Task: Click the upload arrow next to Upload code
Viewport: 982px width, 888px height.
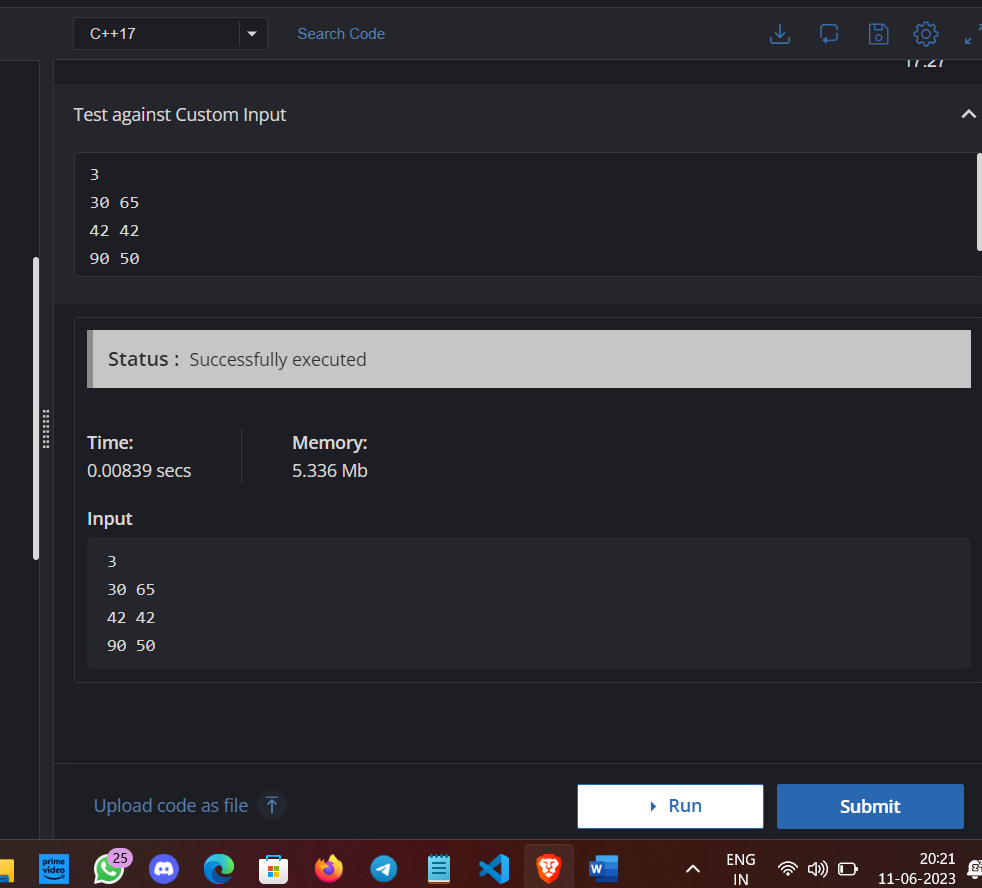Action: [x=271, y=805]
